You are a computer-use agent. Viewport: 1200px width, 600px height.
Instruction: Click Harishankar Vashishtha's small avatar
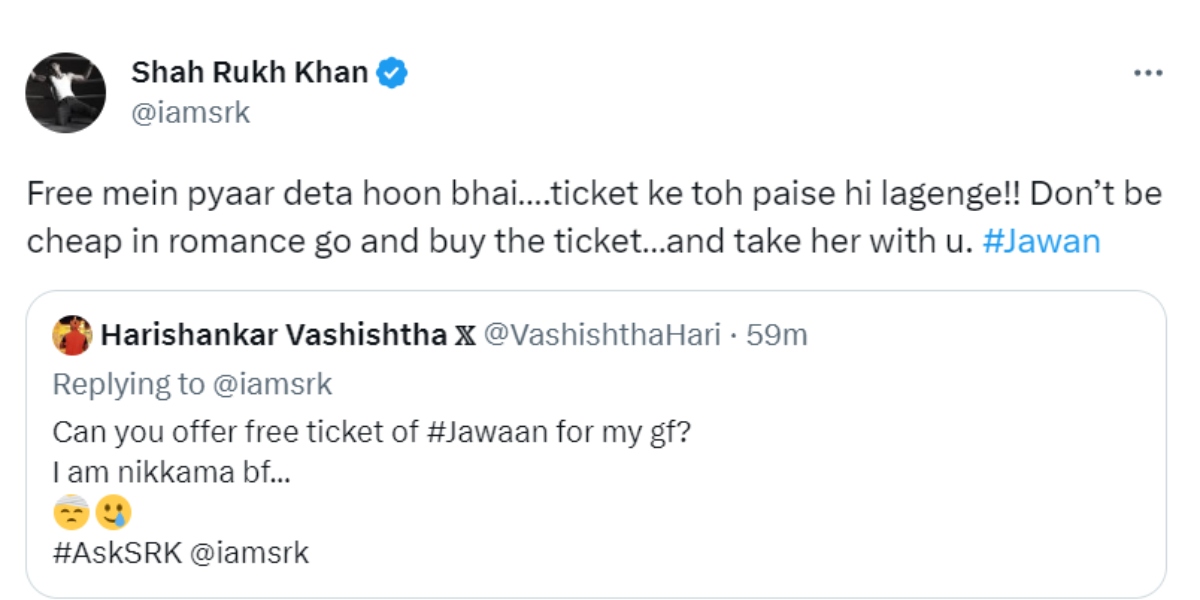click(71, 336)
